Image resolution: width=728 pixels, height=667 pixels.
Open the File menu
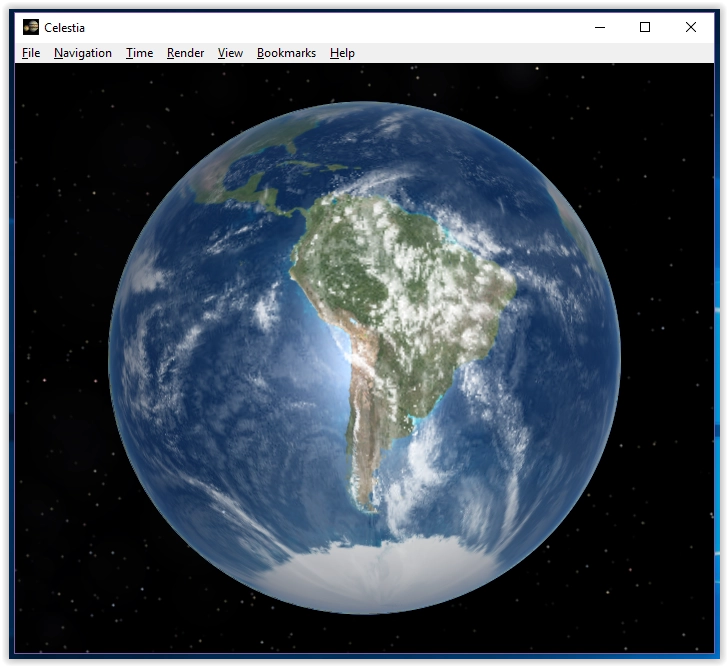[x=31, y=53]
